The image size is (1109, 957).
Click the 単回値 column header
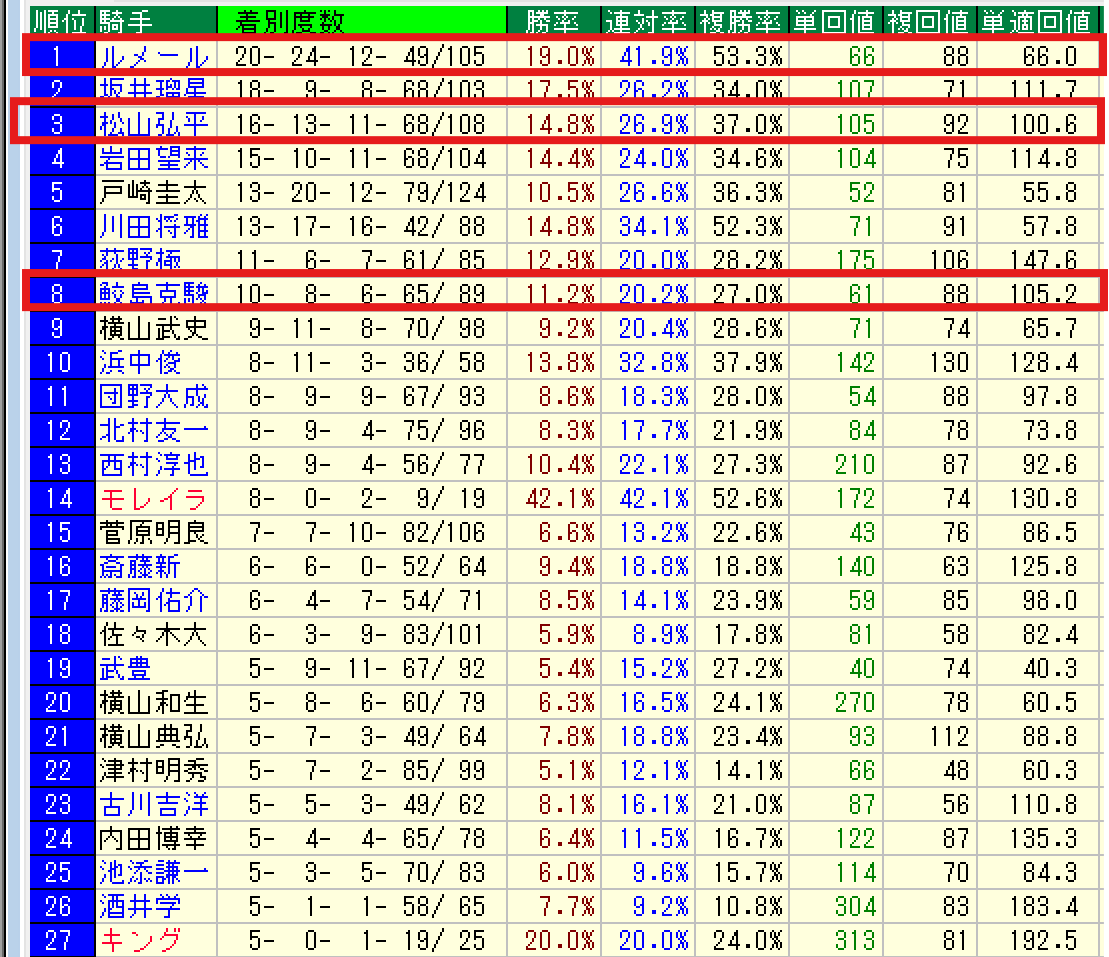coord(834,20)
